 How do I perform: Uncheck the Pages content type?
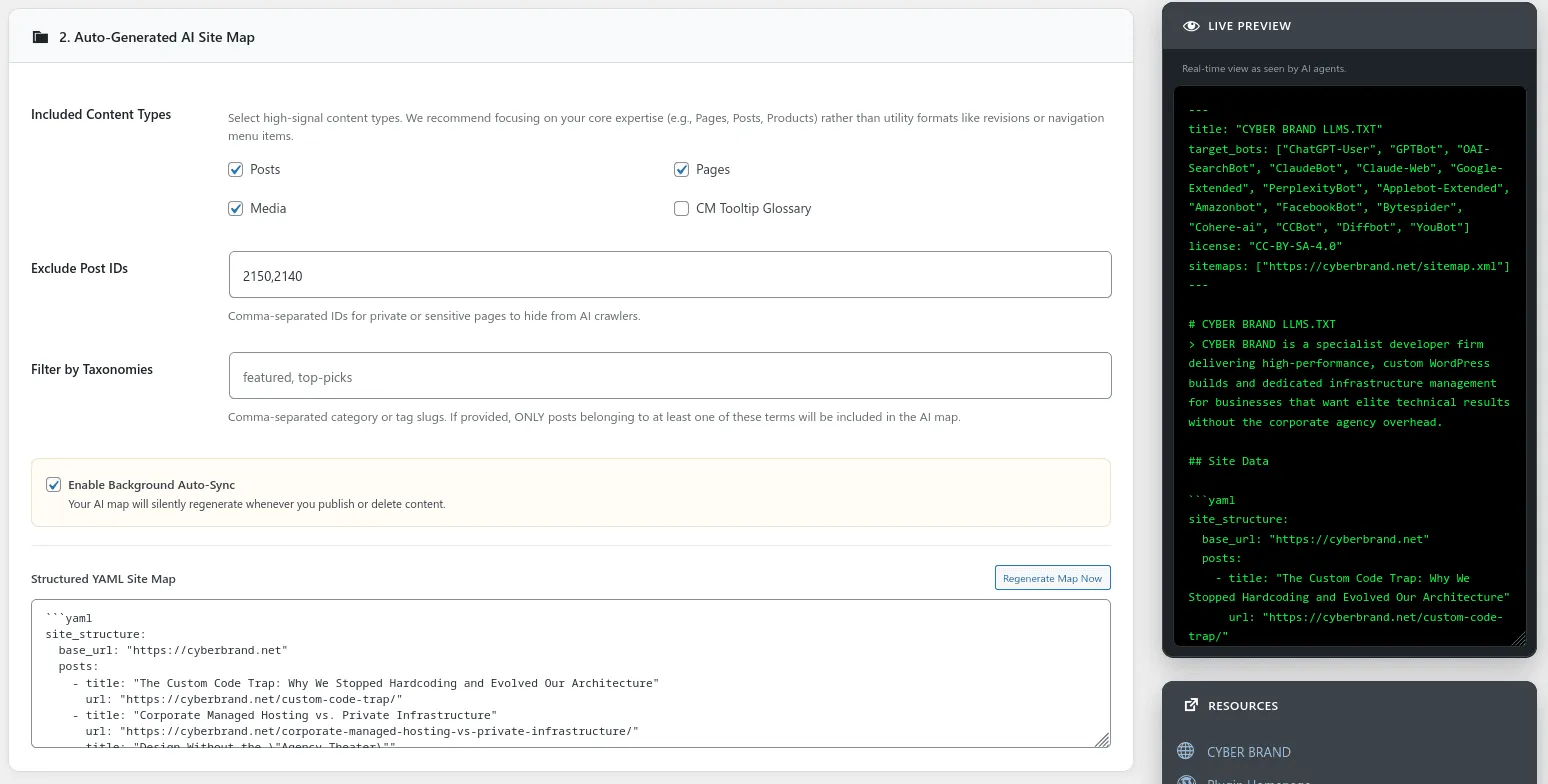[682, 170]
